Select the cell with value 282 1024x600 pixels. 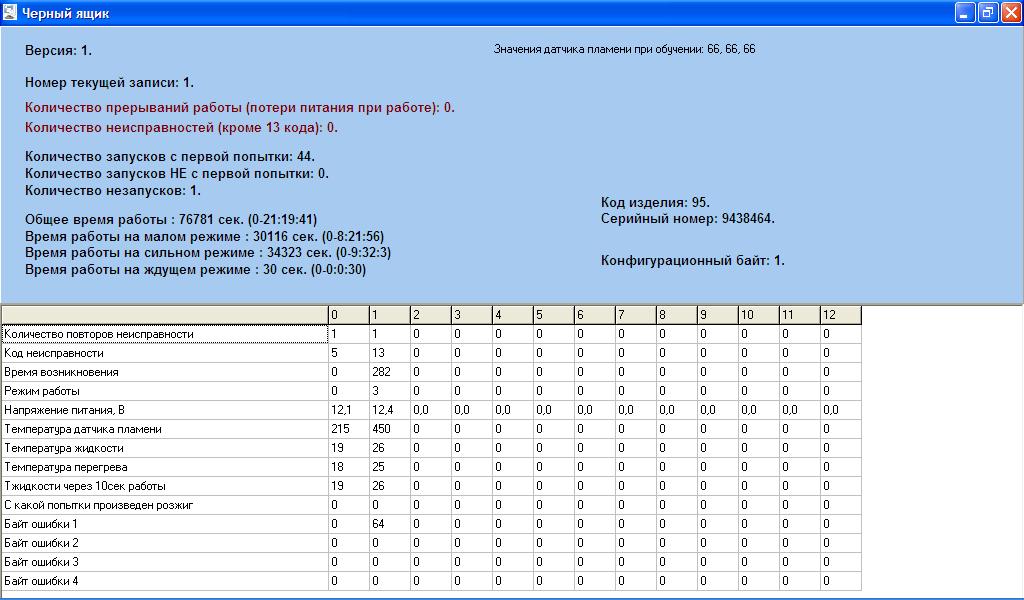pos(390,372)
